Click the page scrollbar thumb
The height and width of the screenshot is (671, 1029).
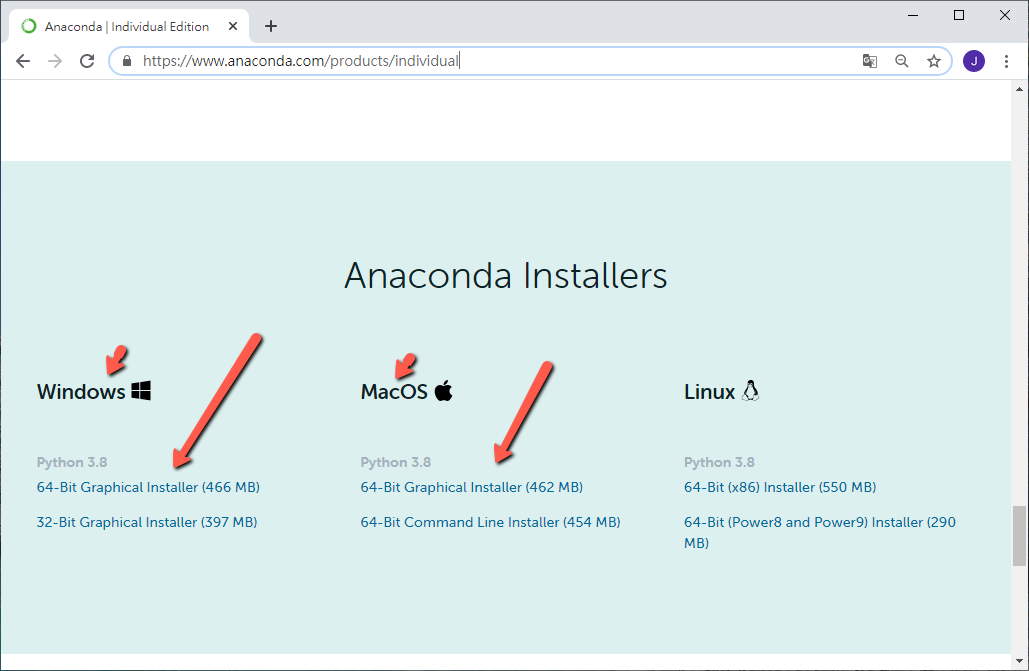tap(1019, 536)
